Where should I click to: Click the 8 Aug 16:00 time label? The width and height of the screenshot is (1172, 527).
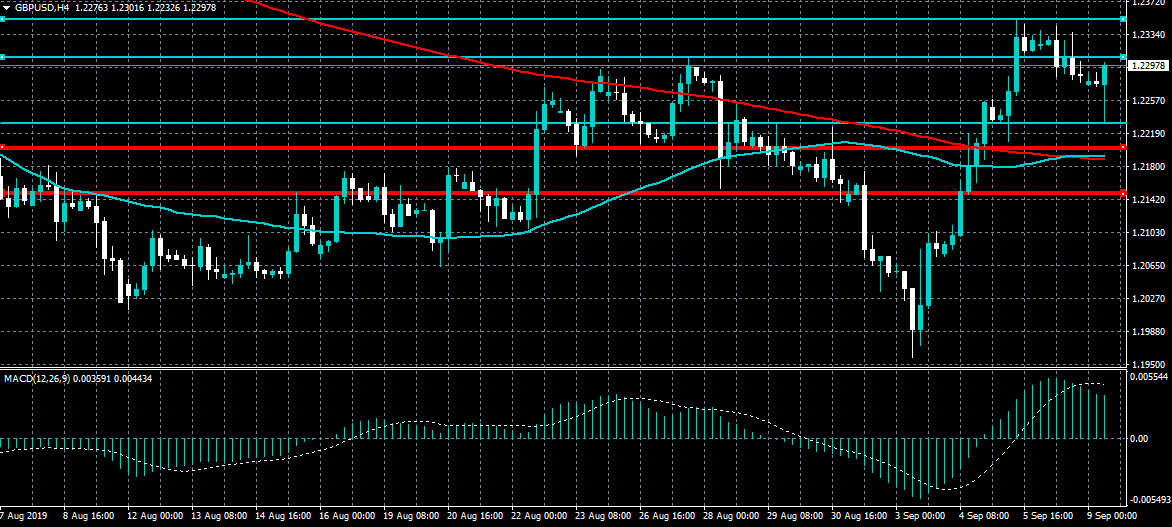pos(88,517)
